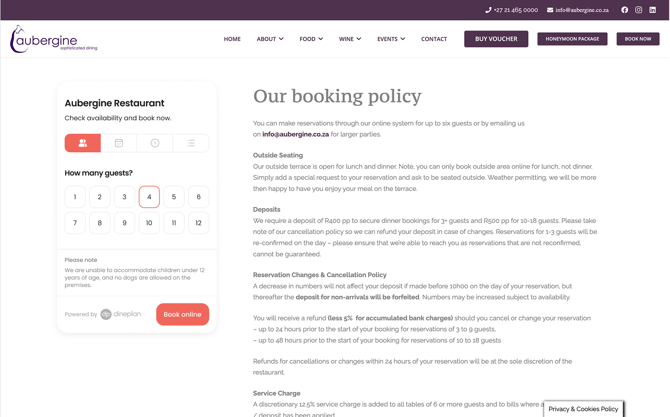Click the Book online button
The width and height of the screenshot is (670, 417).
tap(182, 314)
